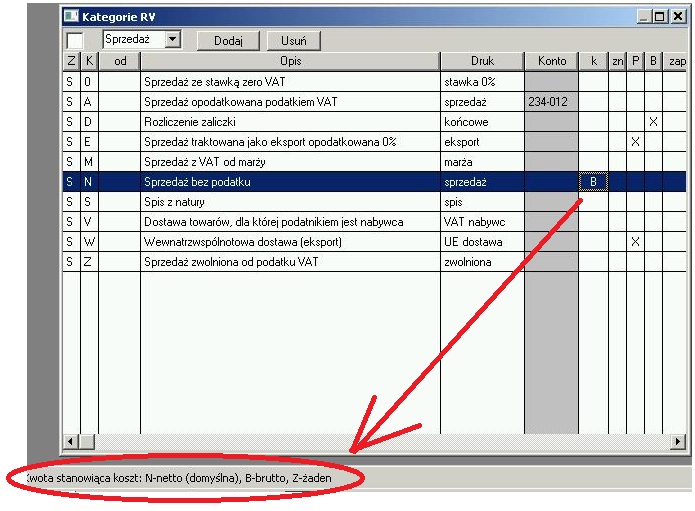
Task: Click the horizontal scrollbar left arrow
Action: 71,441
